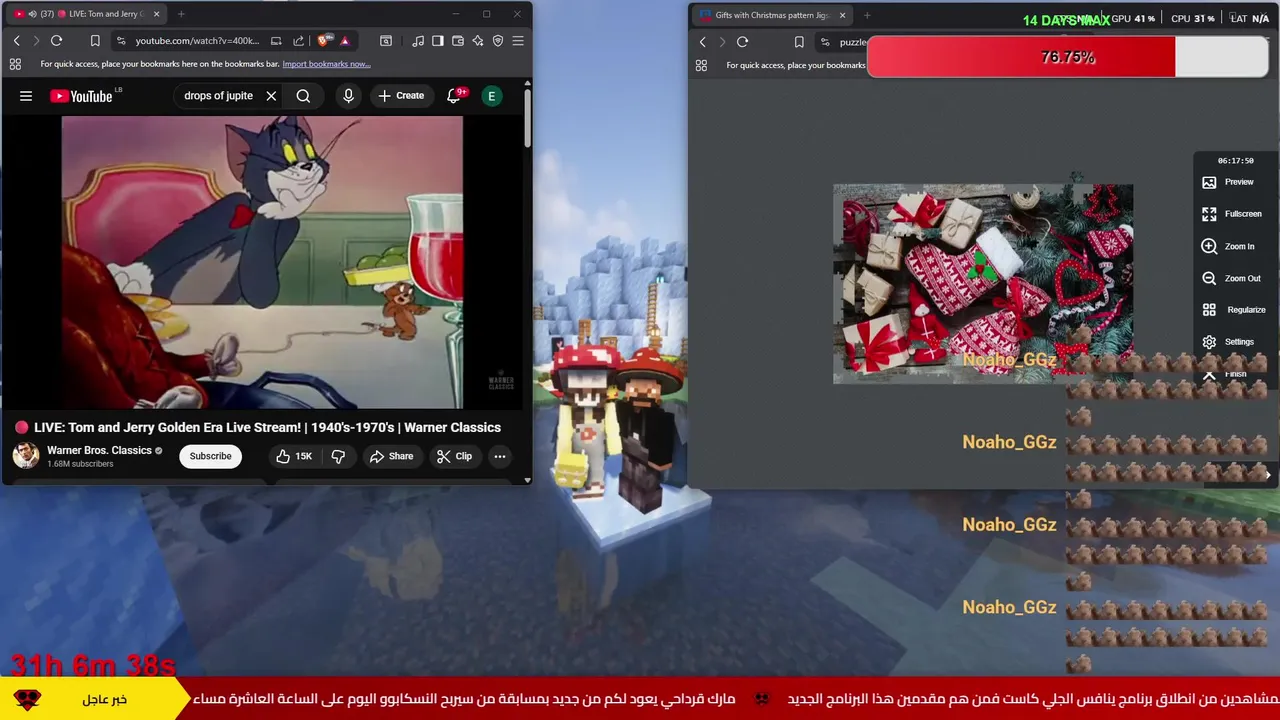
Task: Click the Clip button below the video
Action: (454, 456)
